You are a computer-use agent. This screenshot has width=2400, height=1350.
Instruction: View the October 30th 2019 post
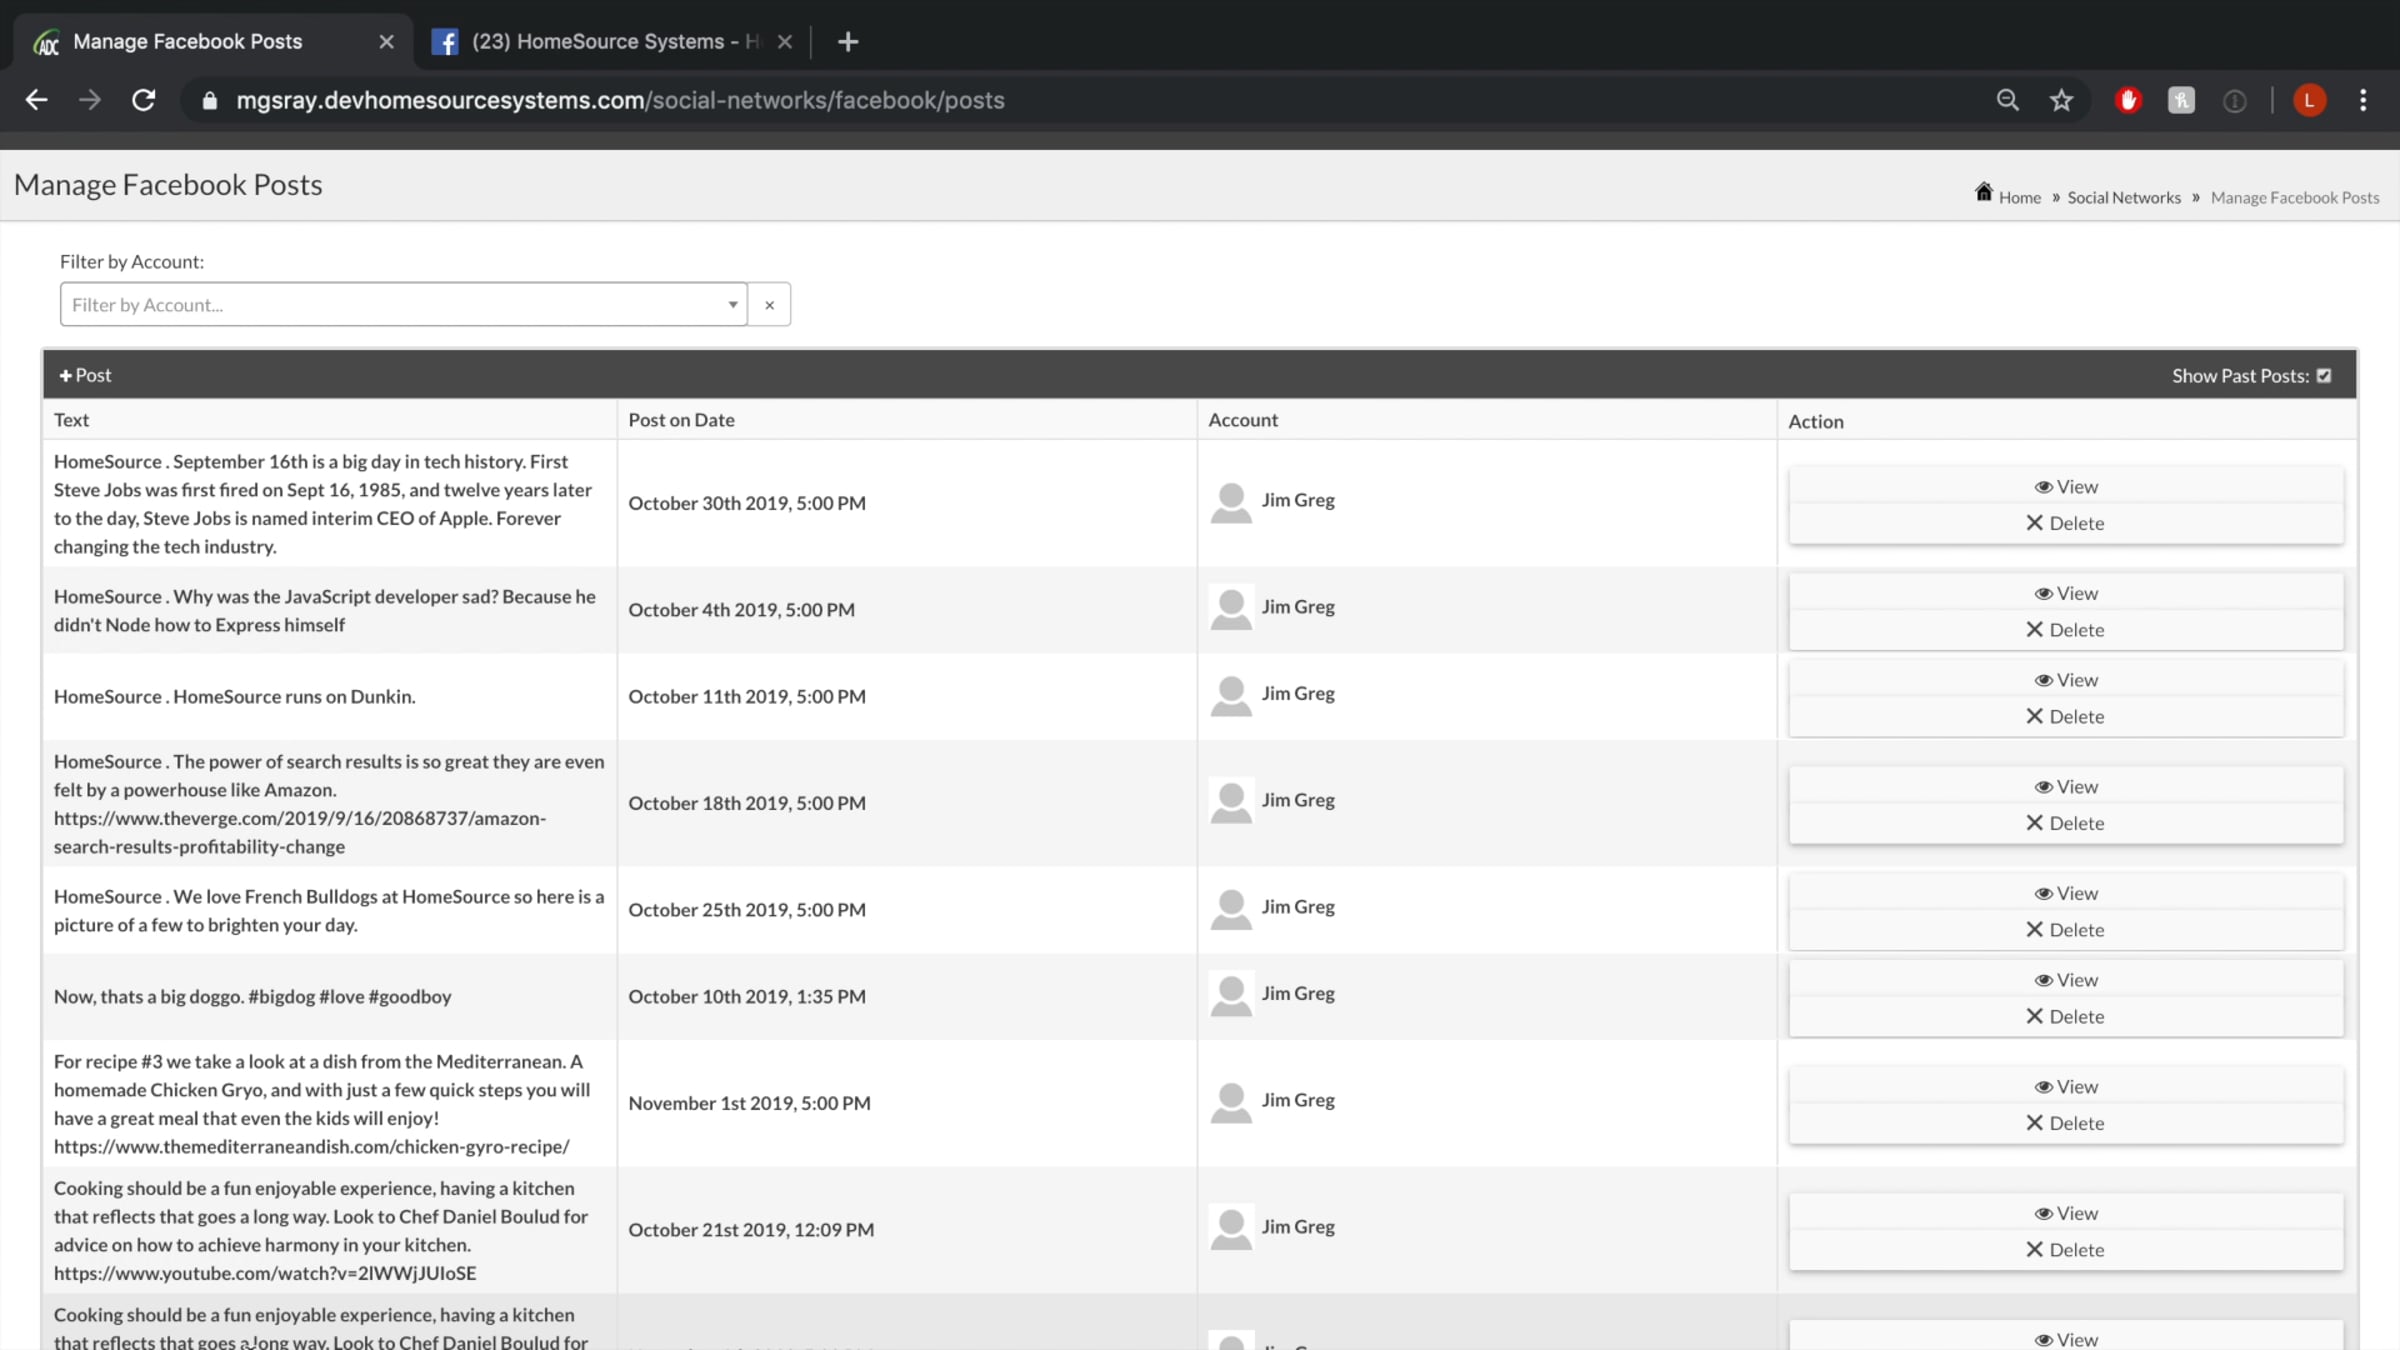pos(2066,487)
